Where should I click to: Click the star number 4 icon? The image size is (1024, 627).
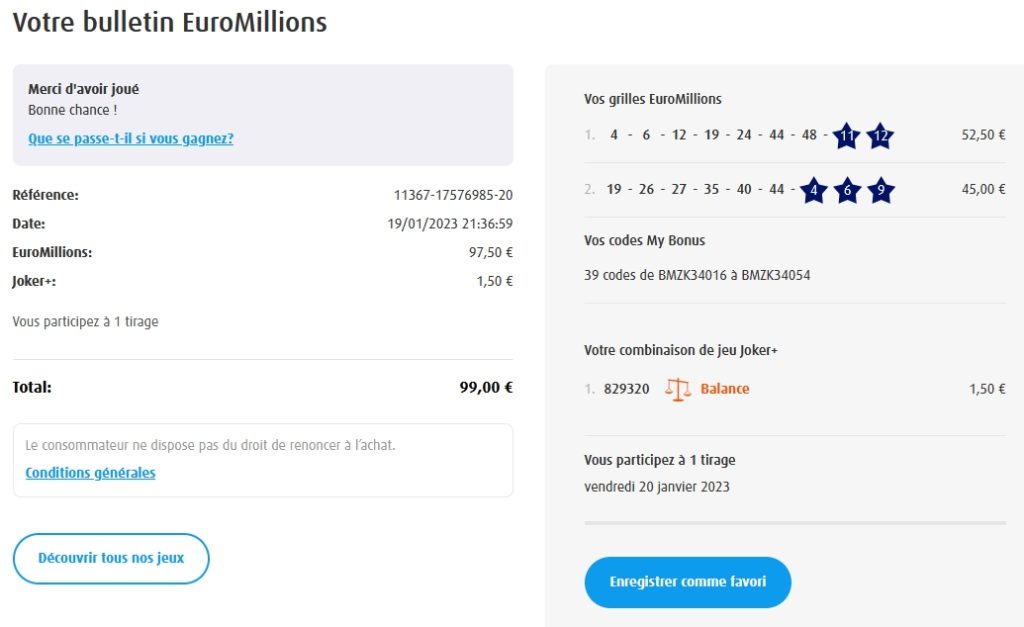(x=814, y=190)
